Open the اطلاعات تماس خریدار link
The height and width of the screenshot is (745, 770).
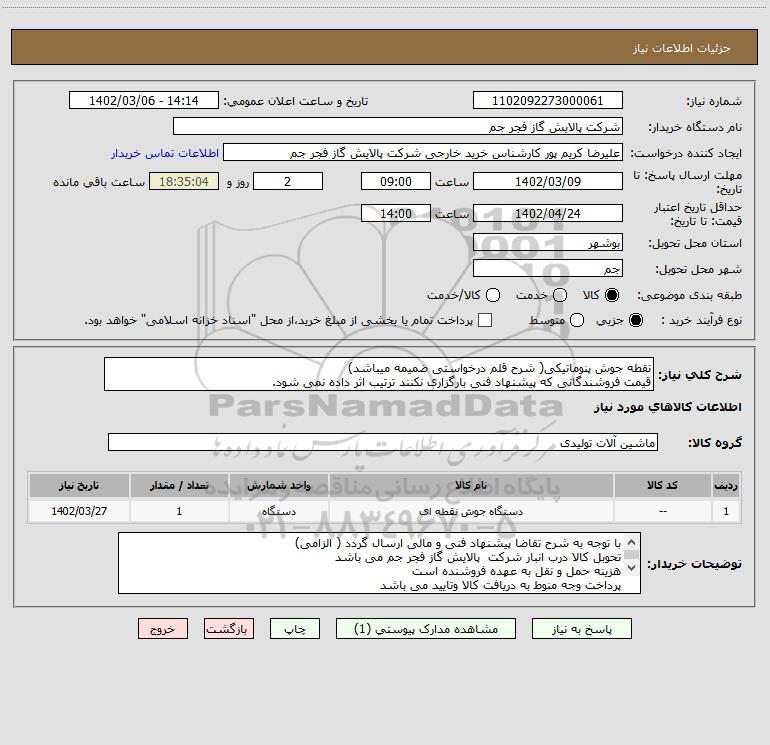click(165, 153)
